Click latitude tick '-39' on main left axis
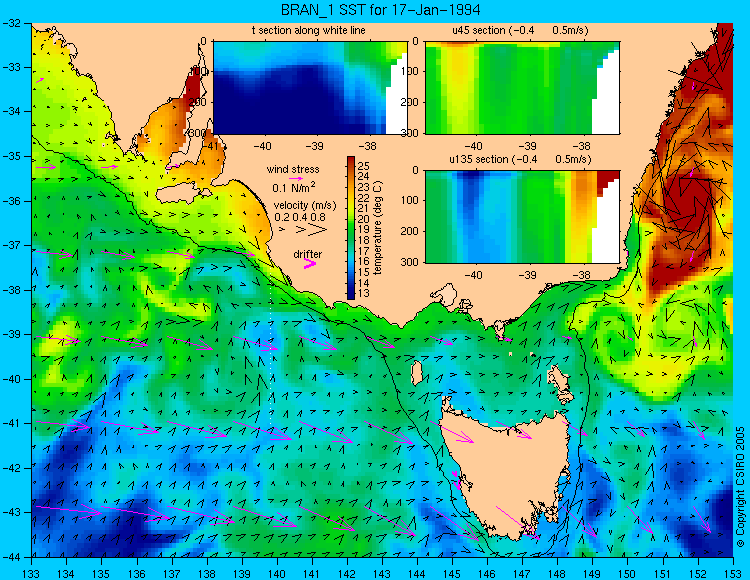 click(12, 334)
